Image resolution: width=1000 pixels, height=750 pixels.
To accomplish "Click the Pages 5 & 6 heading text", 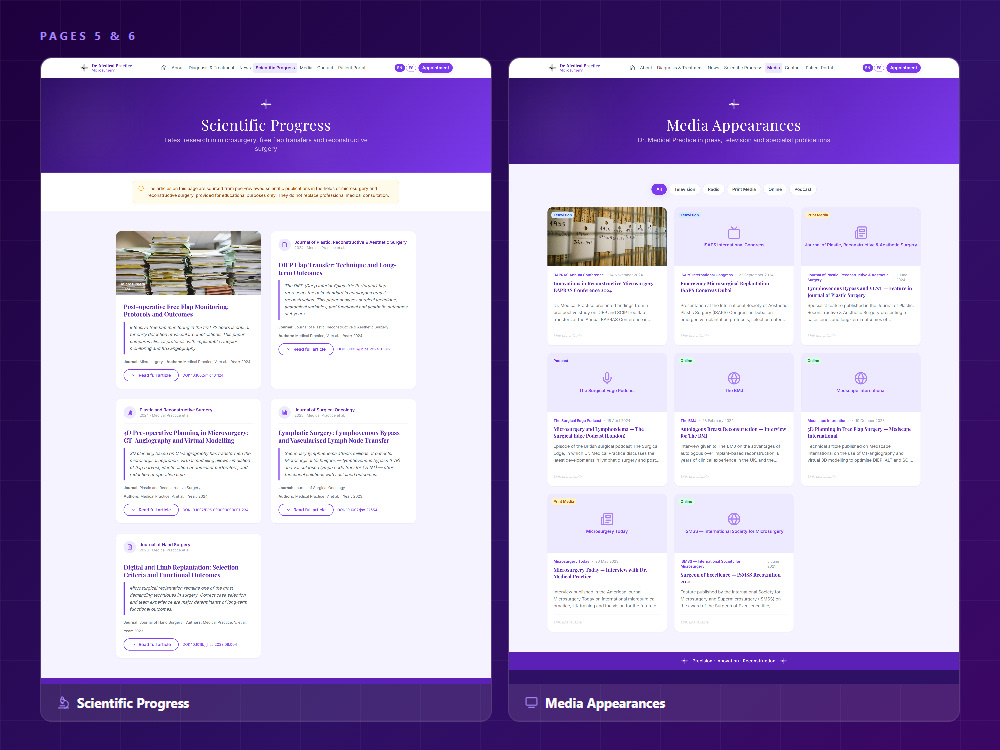I will [87, 36].
